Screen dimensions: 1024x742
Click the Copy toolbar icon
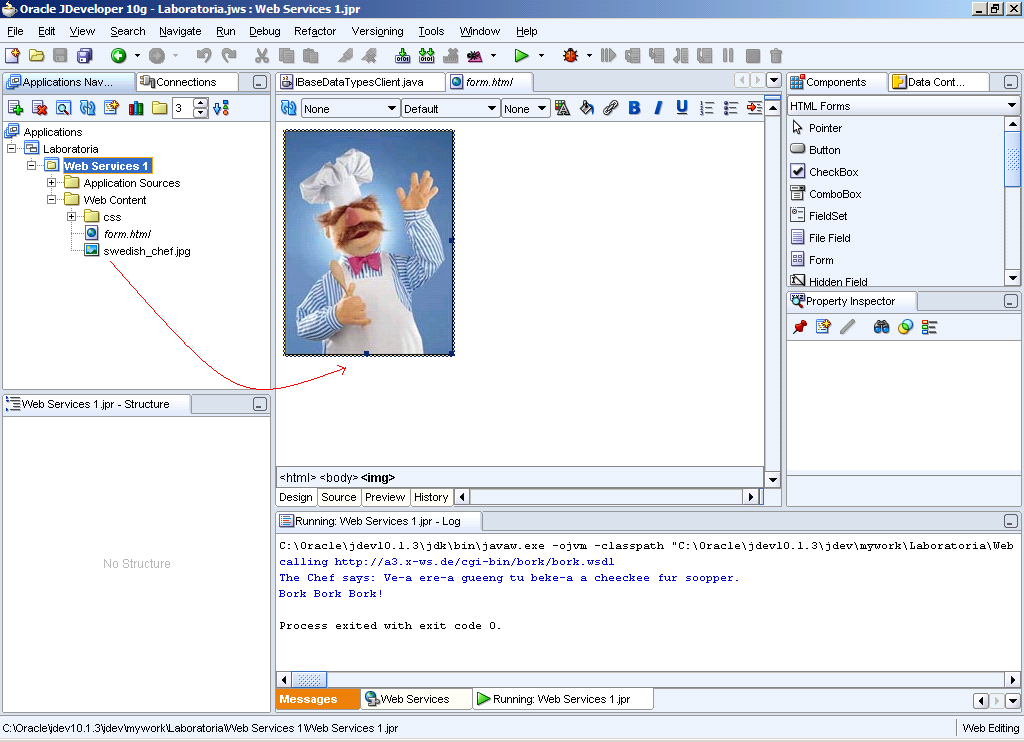point(286,56)
